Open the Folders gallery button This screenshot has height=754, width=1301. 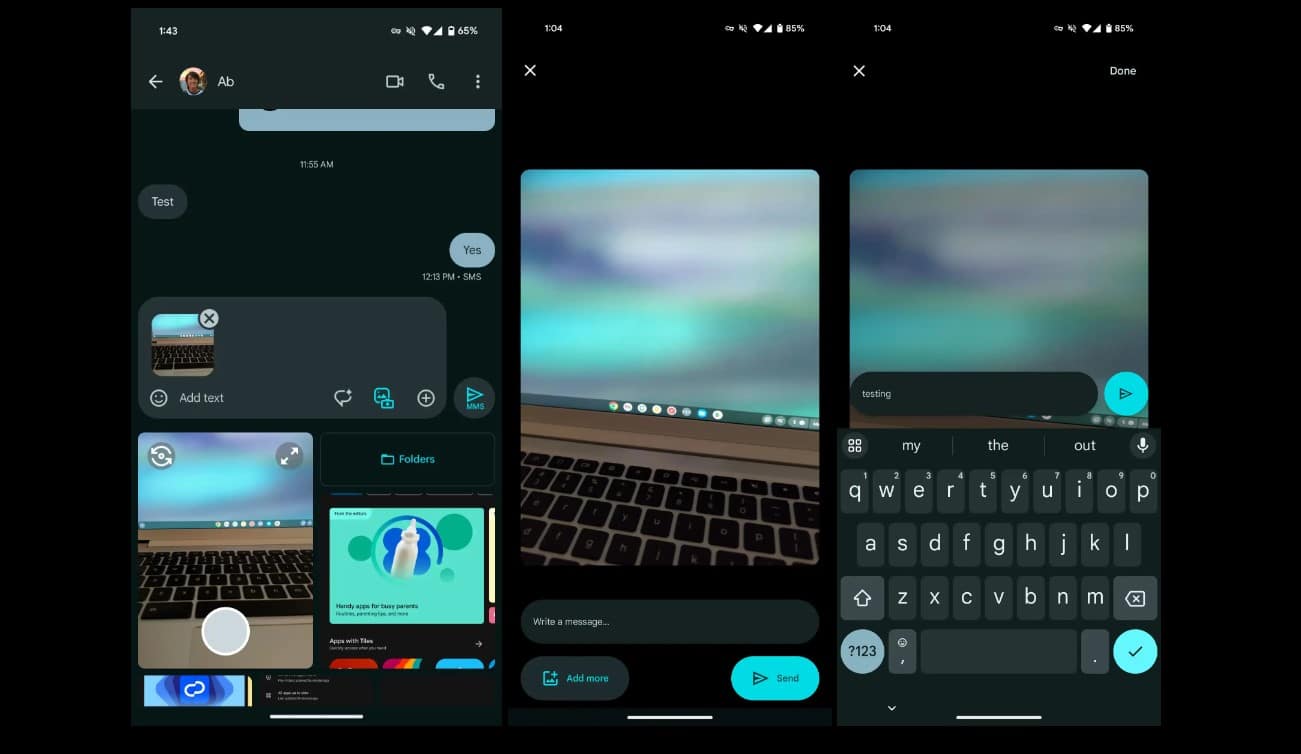(407, 459)
